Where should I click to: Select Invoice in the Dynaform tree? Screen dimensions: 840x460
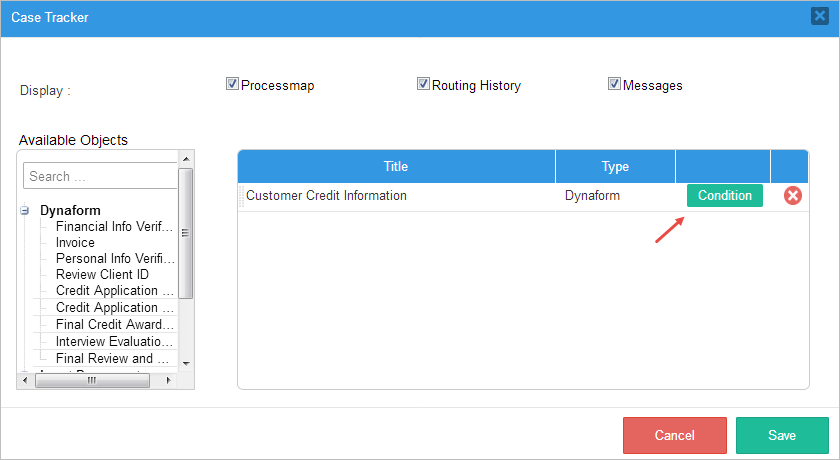click(75, 243)
